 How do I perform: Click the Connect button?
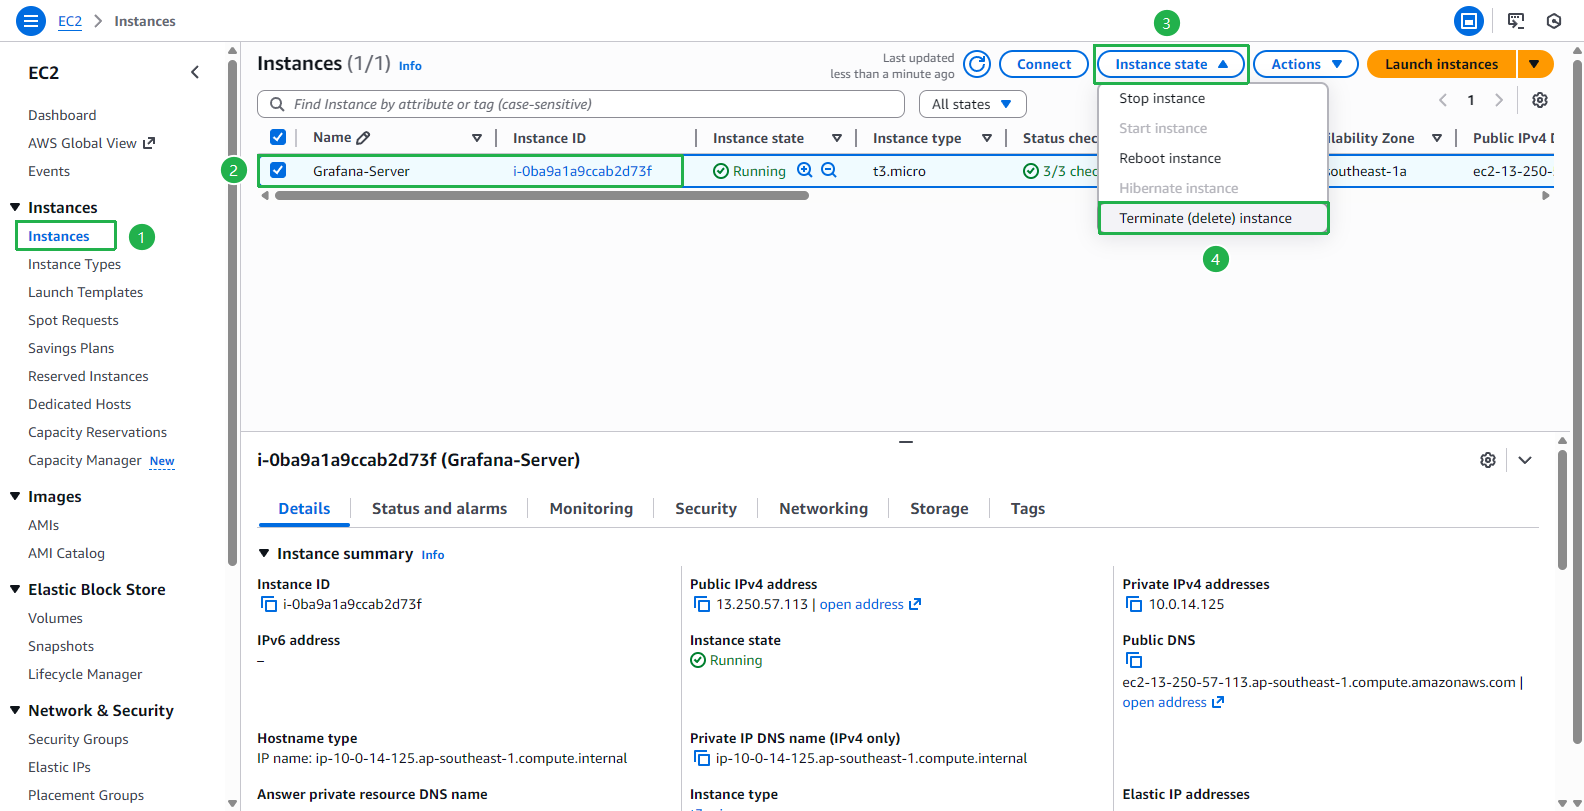(1044, 64)
